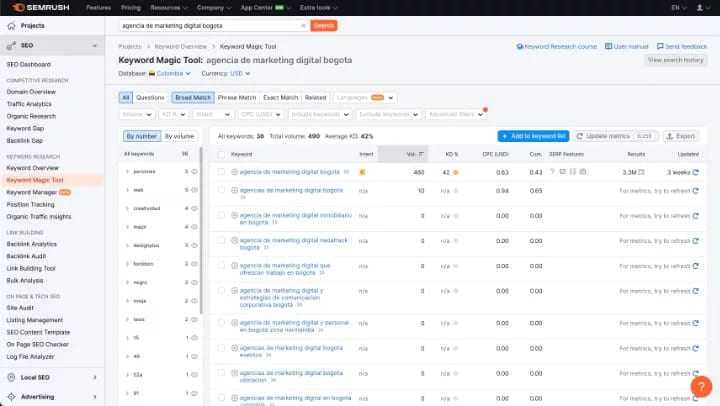720x406 pixels.
Task: Click View search history button
Action: pyautogui.click(x=675, y=60)
